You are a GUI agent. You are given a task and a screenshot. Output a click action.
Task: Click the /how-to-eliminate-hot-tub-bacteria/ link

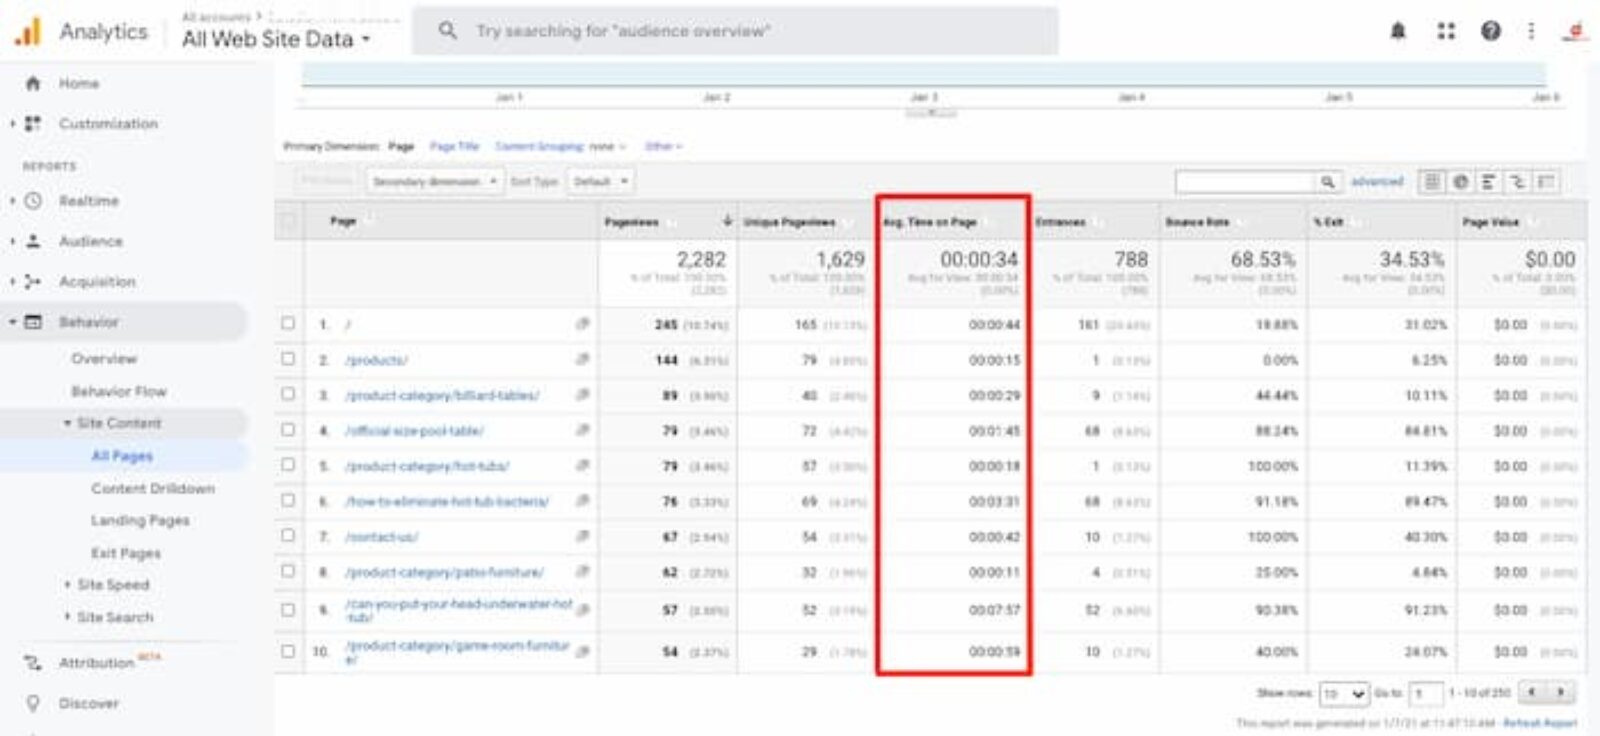pos(447,501)
